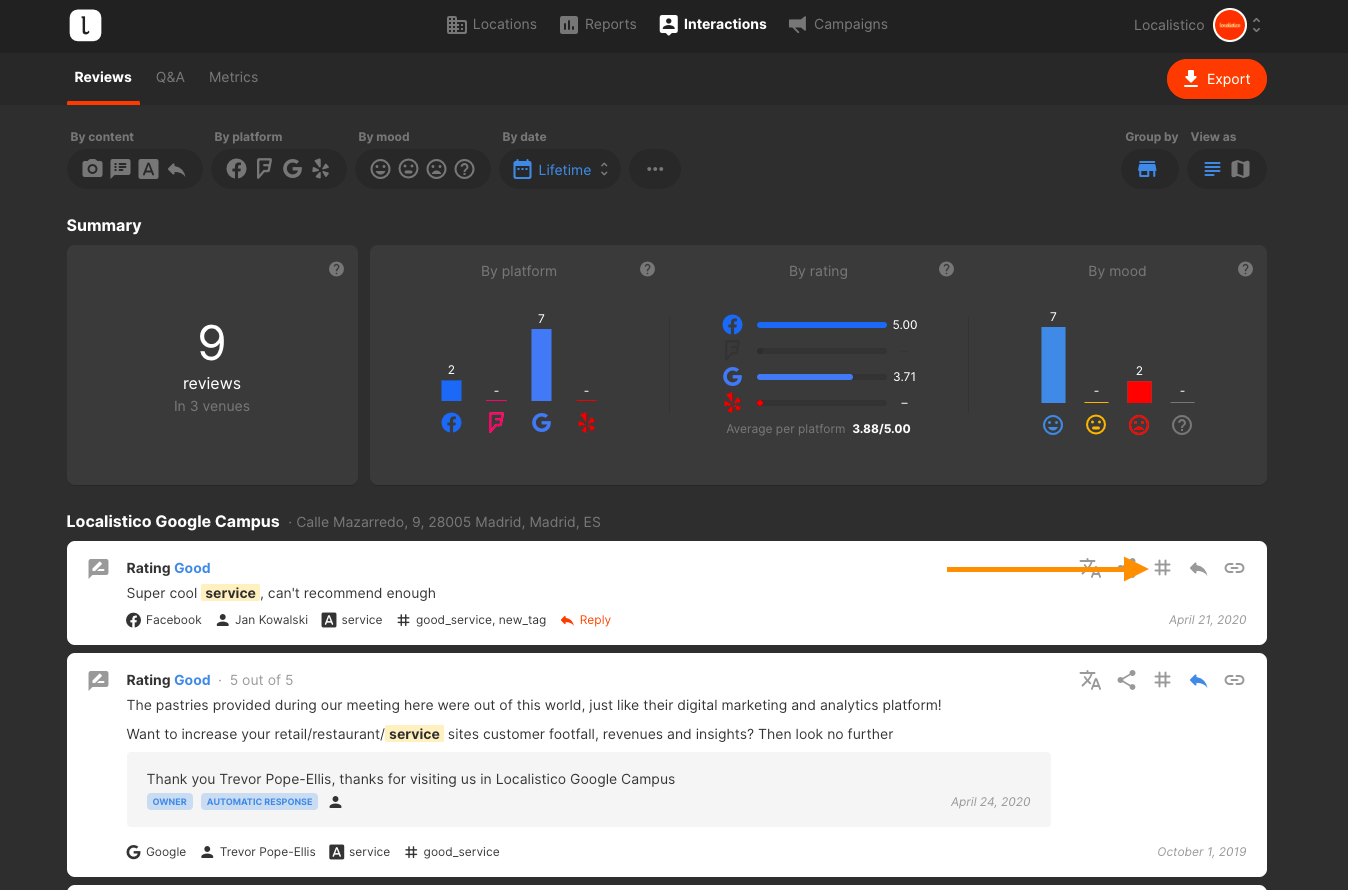Image resolution: width=1348 pixels, height=890 pixels.
Task: Open help for the By mood chart
Action: 1245,269
